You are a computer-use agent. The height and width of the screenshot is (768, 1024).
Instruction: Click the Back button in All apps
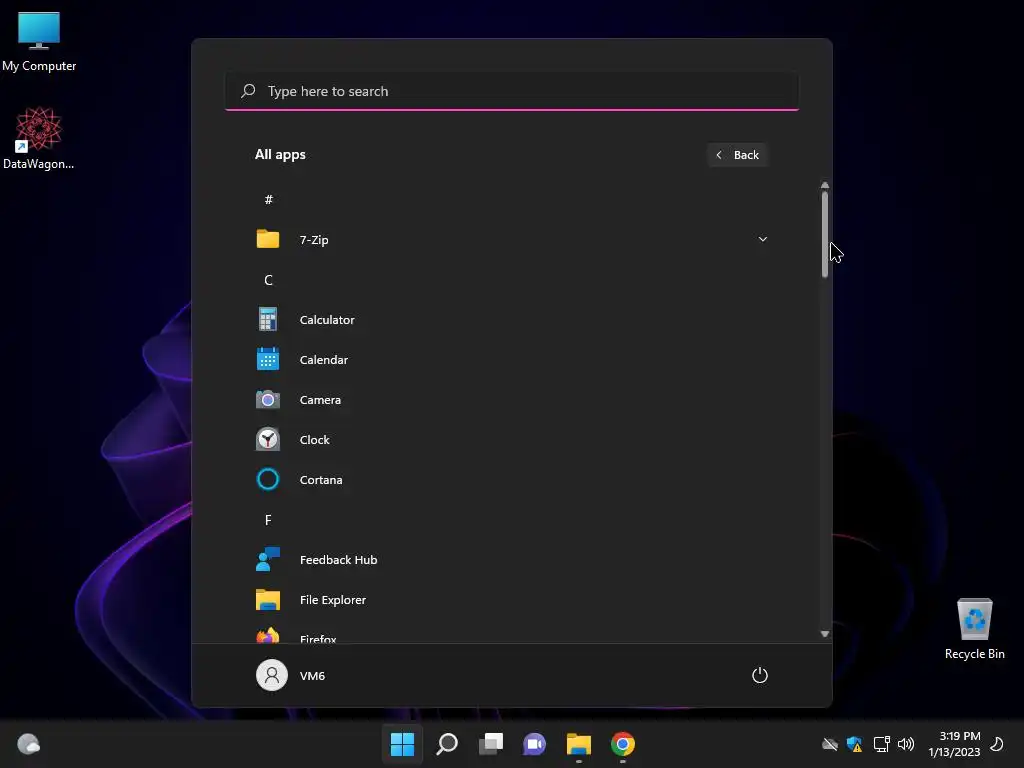click(737, 155)
